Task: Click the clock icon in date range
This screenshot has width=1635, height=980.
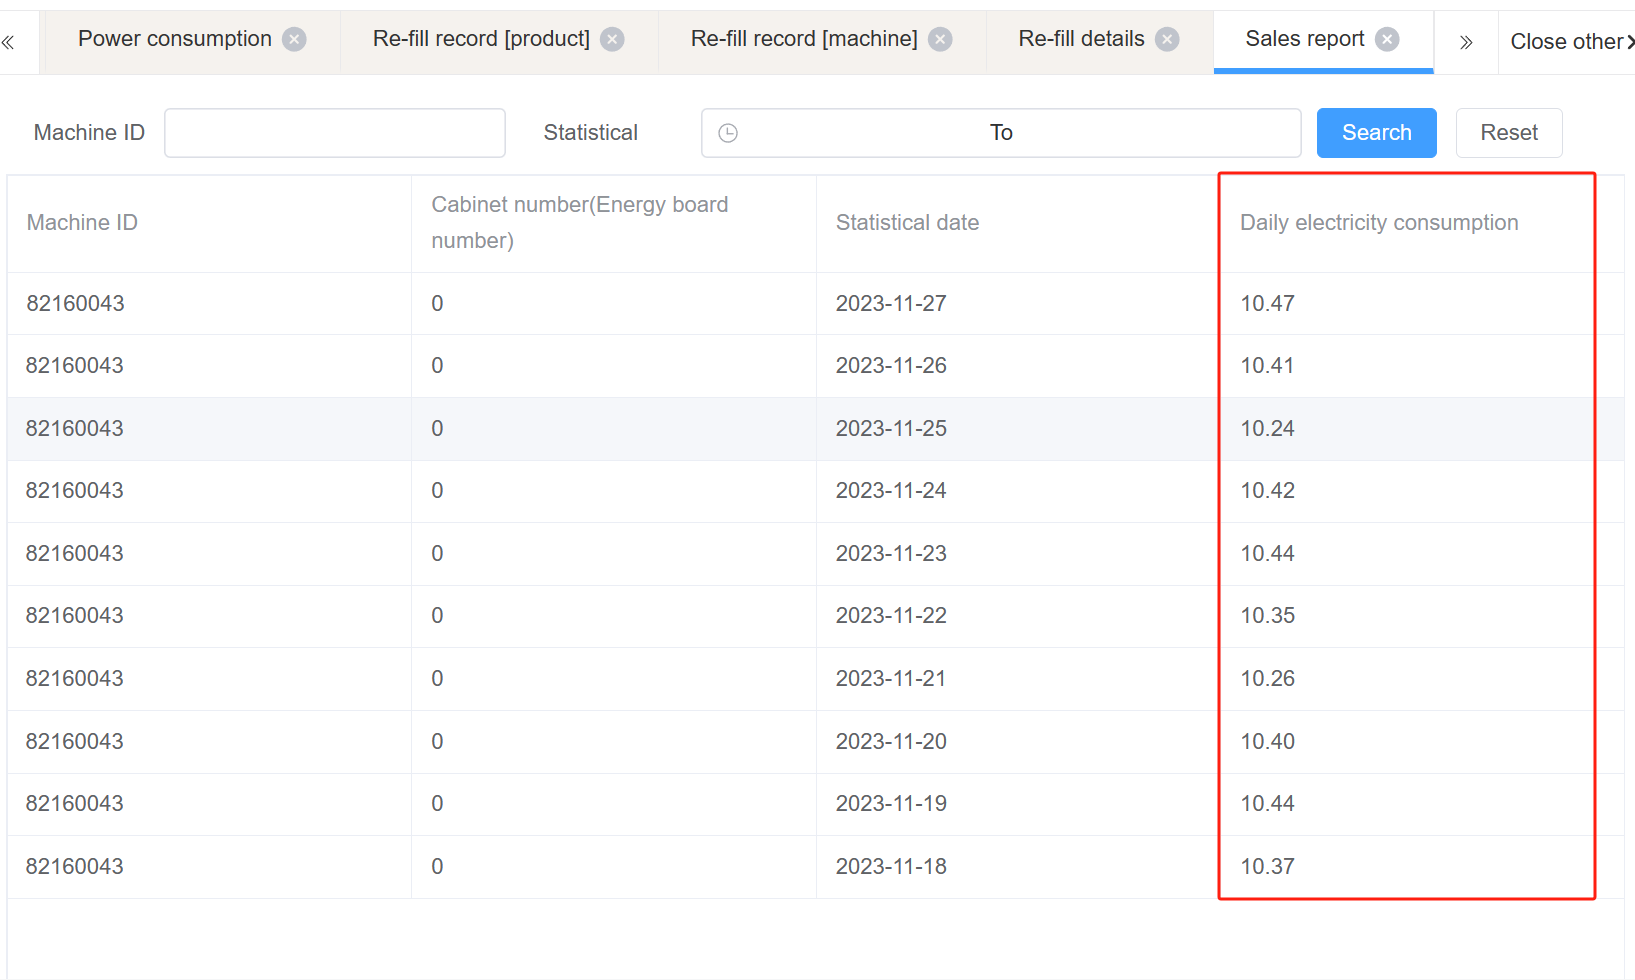Action: [x=728, y=133]
